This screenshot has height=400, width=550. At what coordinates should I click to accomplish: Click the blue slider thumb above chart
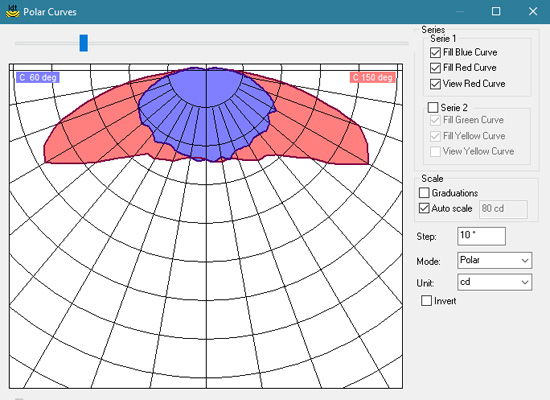point(83,43)
